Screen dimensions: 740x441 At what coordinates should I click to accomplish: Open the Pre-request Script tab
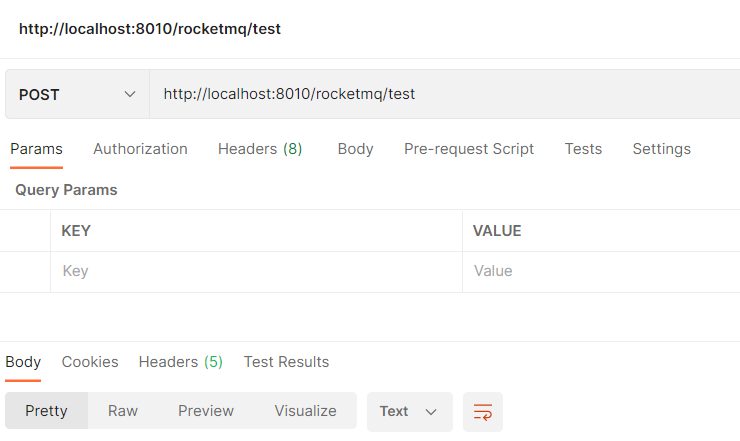pyautogui.click(x=469, y=149)
